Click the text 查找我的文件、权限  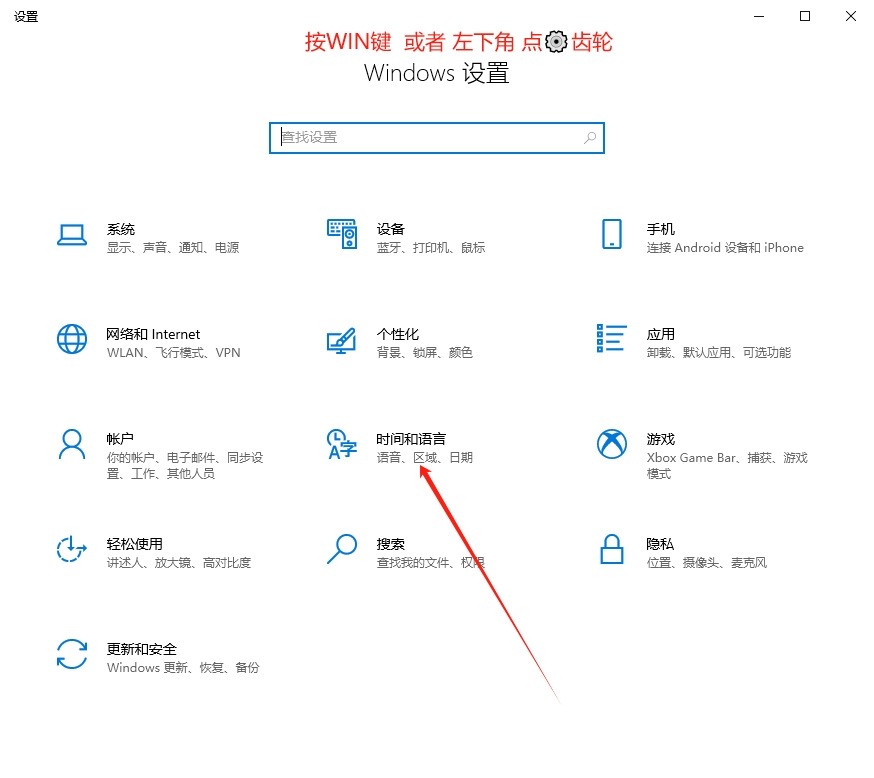point(431,562)
